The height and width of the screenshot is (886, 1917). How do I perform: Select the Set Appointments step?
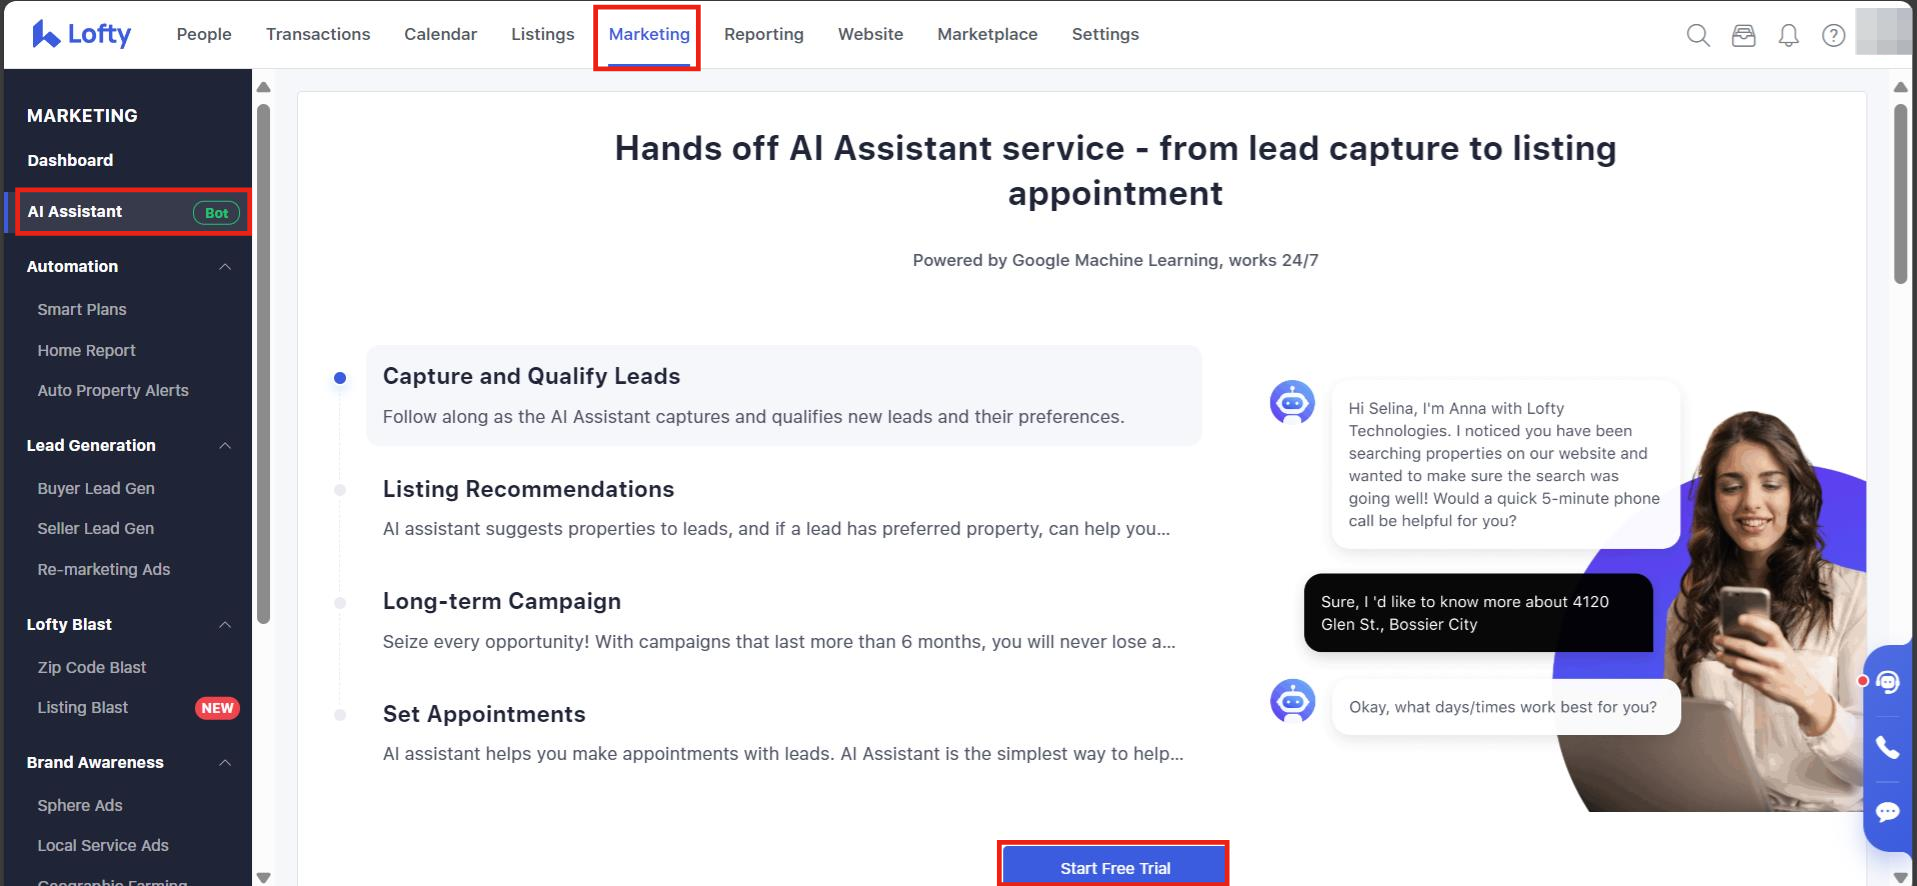[x=784, y=733]
